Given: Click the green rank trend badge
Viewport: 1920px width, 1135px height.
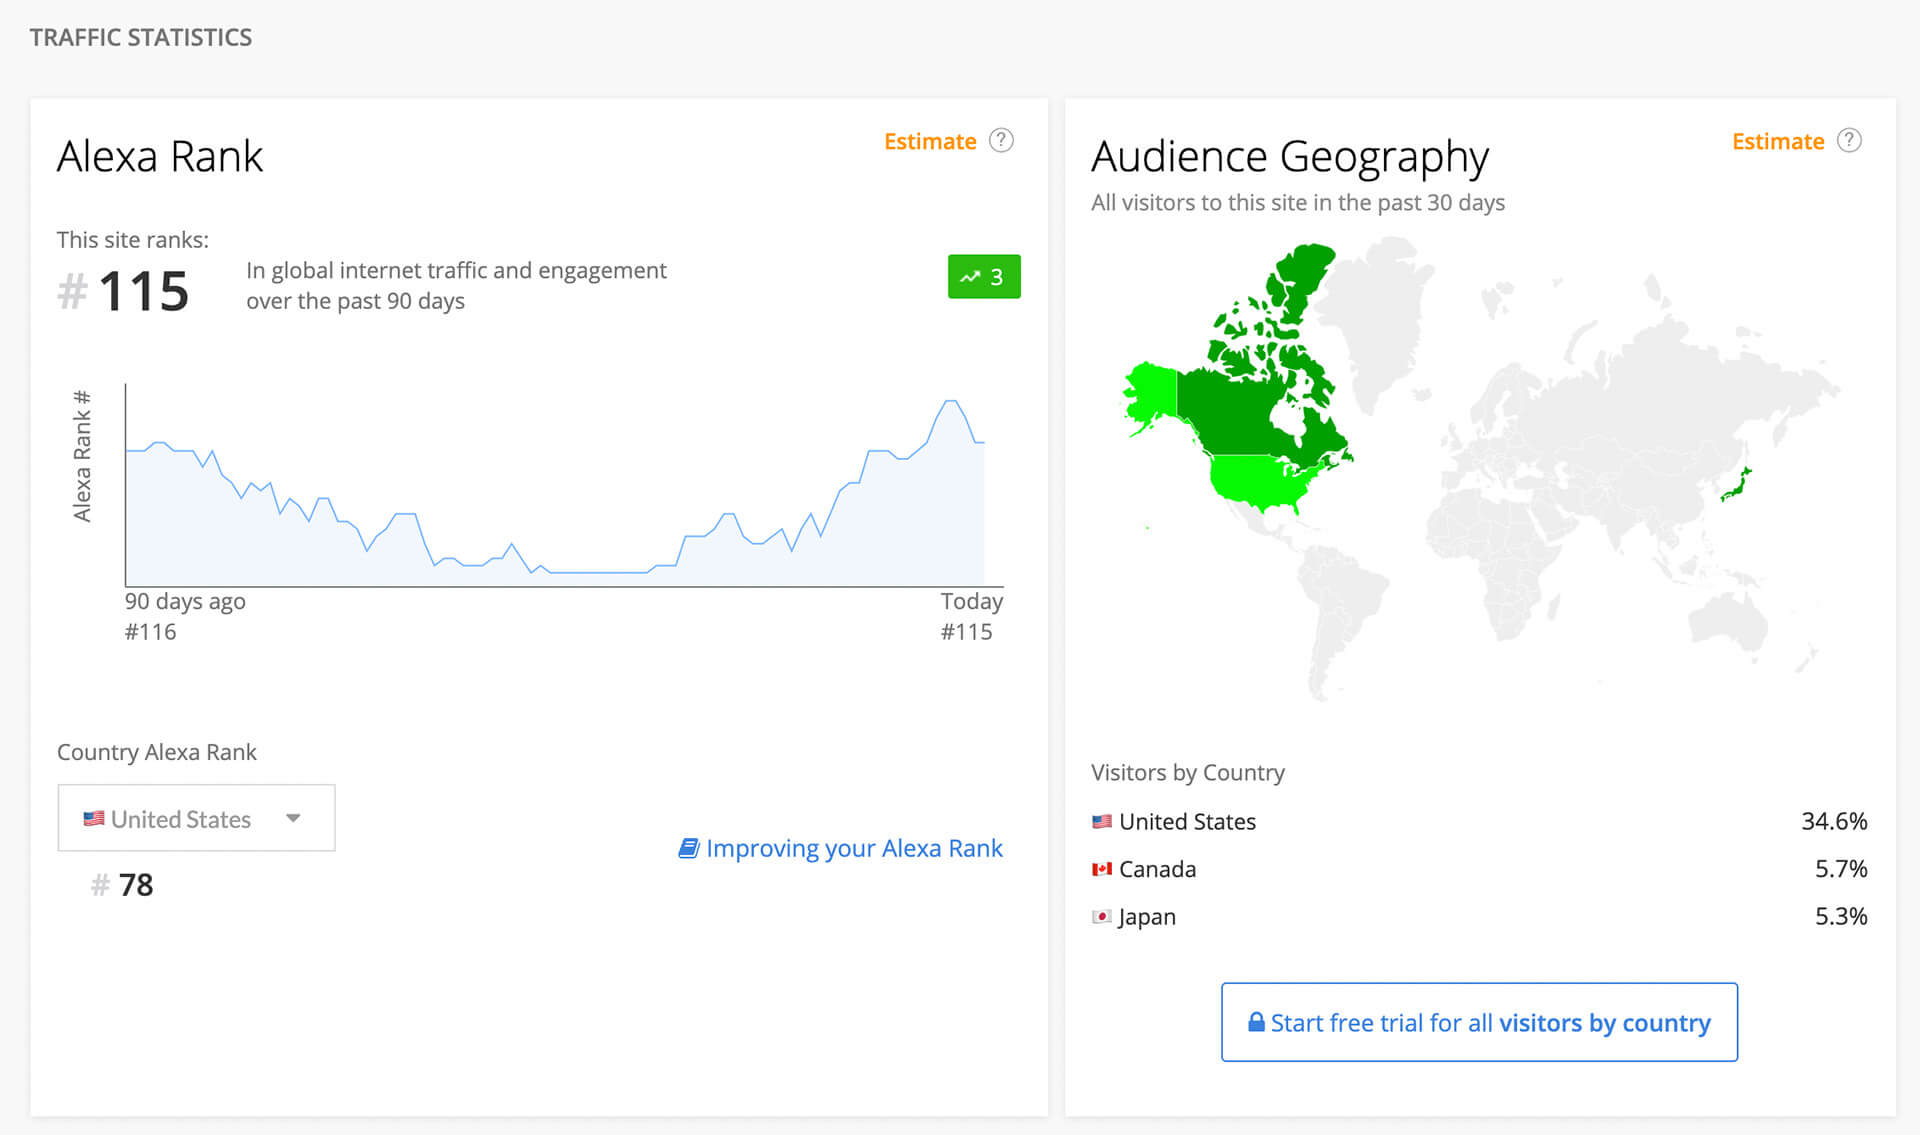Looking at the screenshot, I should (983, 277).
